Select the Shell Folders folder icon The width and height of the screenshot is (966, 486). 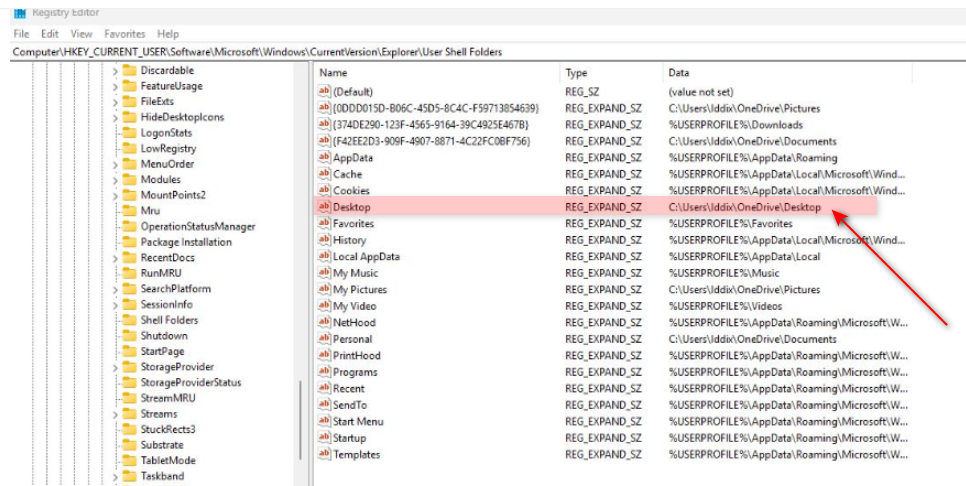tap(129, 320)
